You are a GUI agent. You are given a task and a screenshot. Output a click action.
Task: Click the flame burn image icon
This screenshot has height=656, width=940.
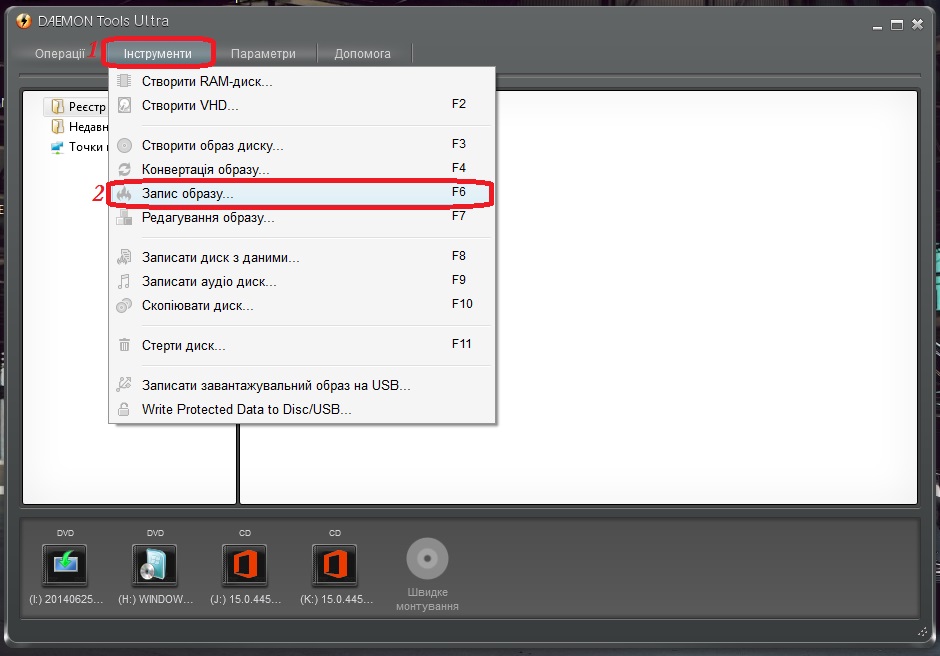coord(124,193)
